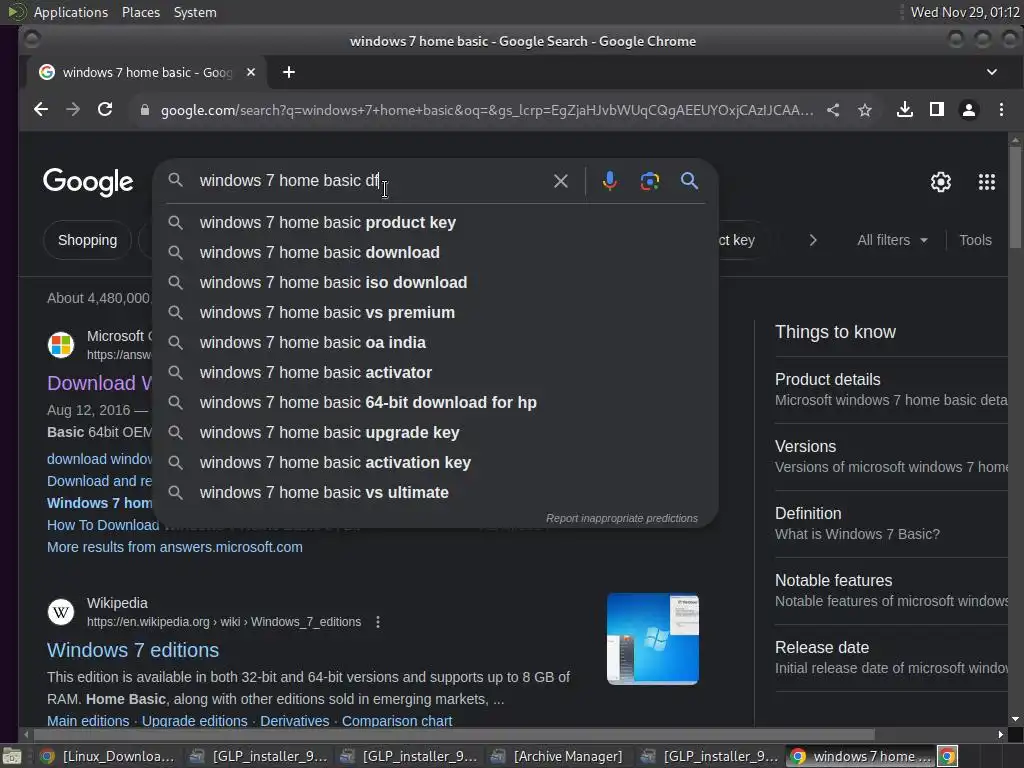This screenshot has height=768, width=1024.
Task: Open Google quick settings gear
Action: point(940,182)
